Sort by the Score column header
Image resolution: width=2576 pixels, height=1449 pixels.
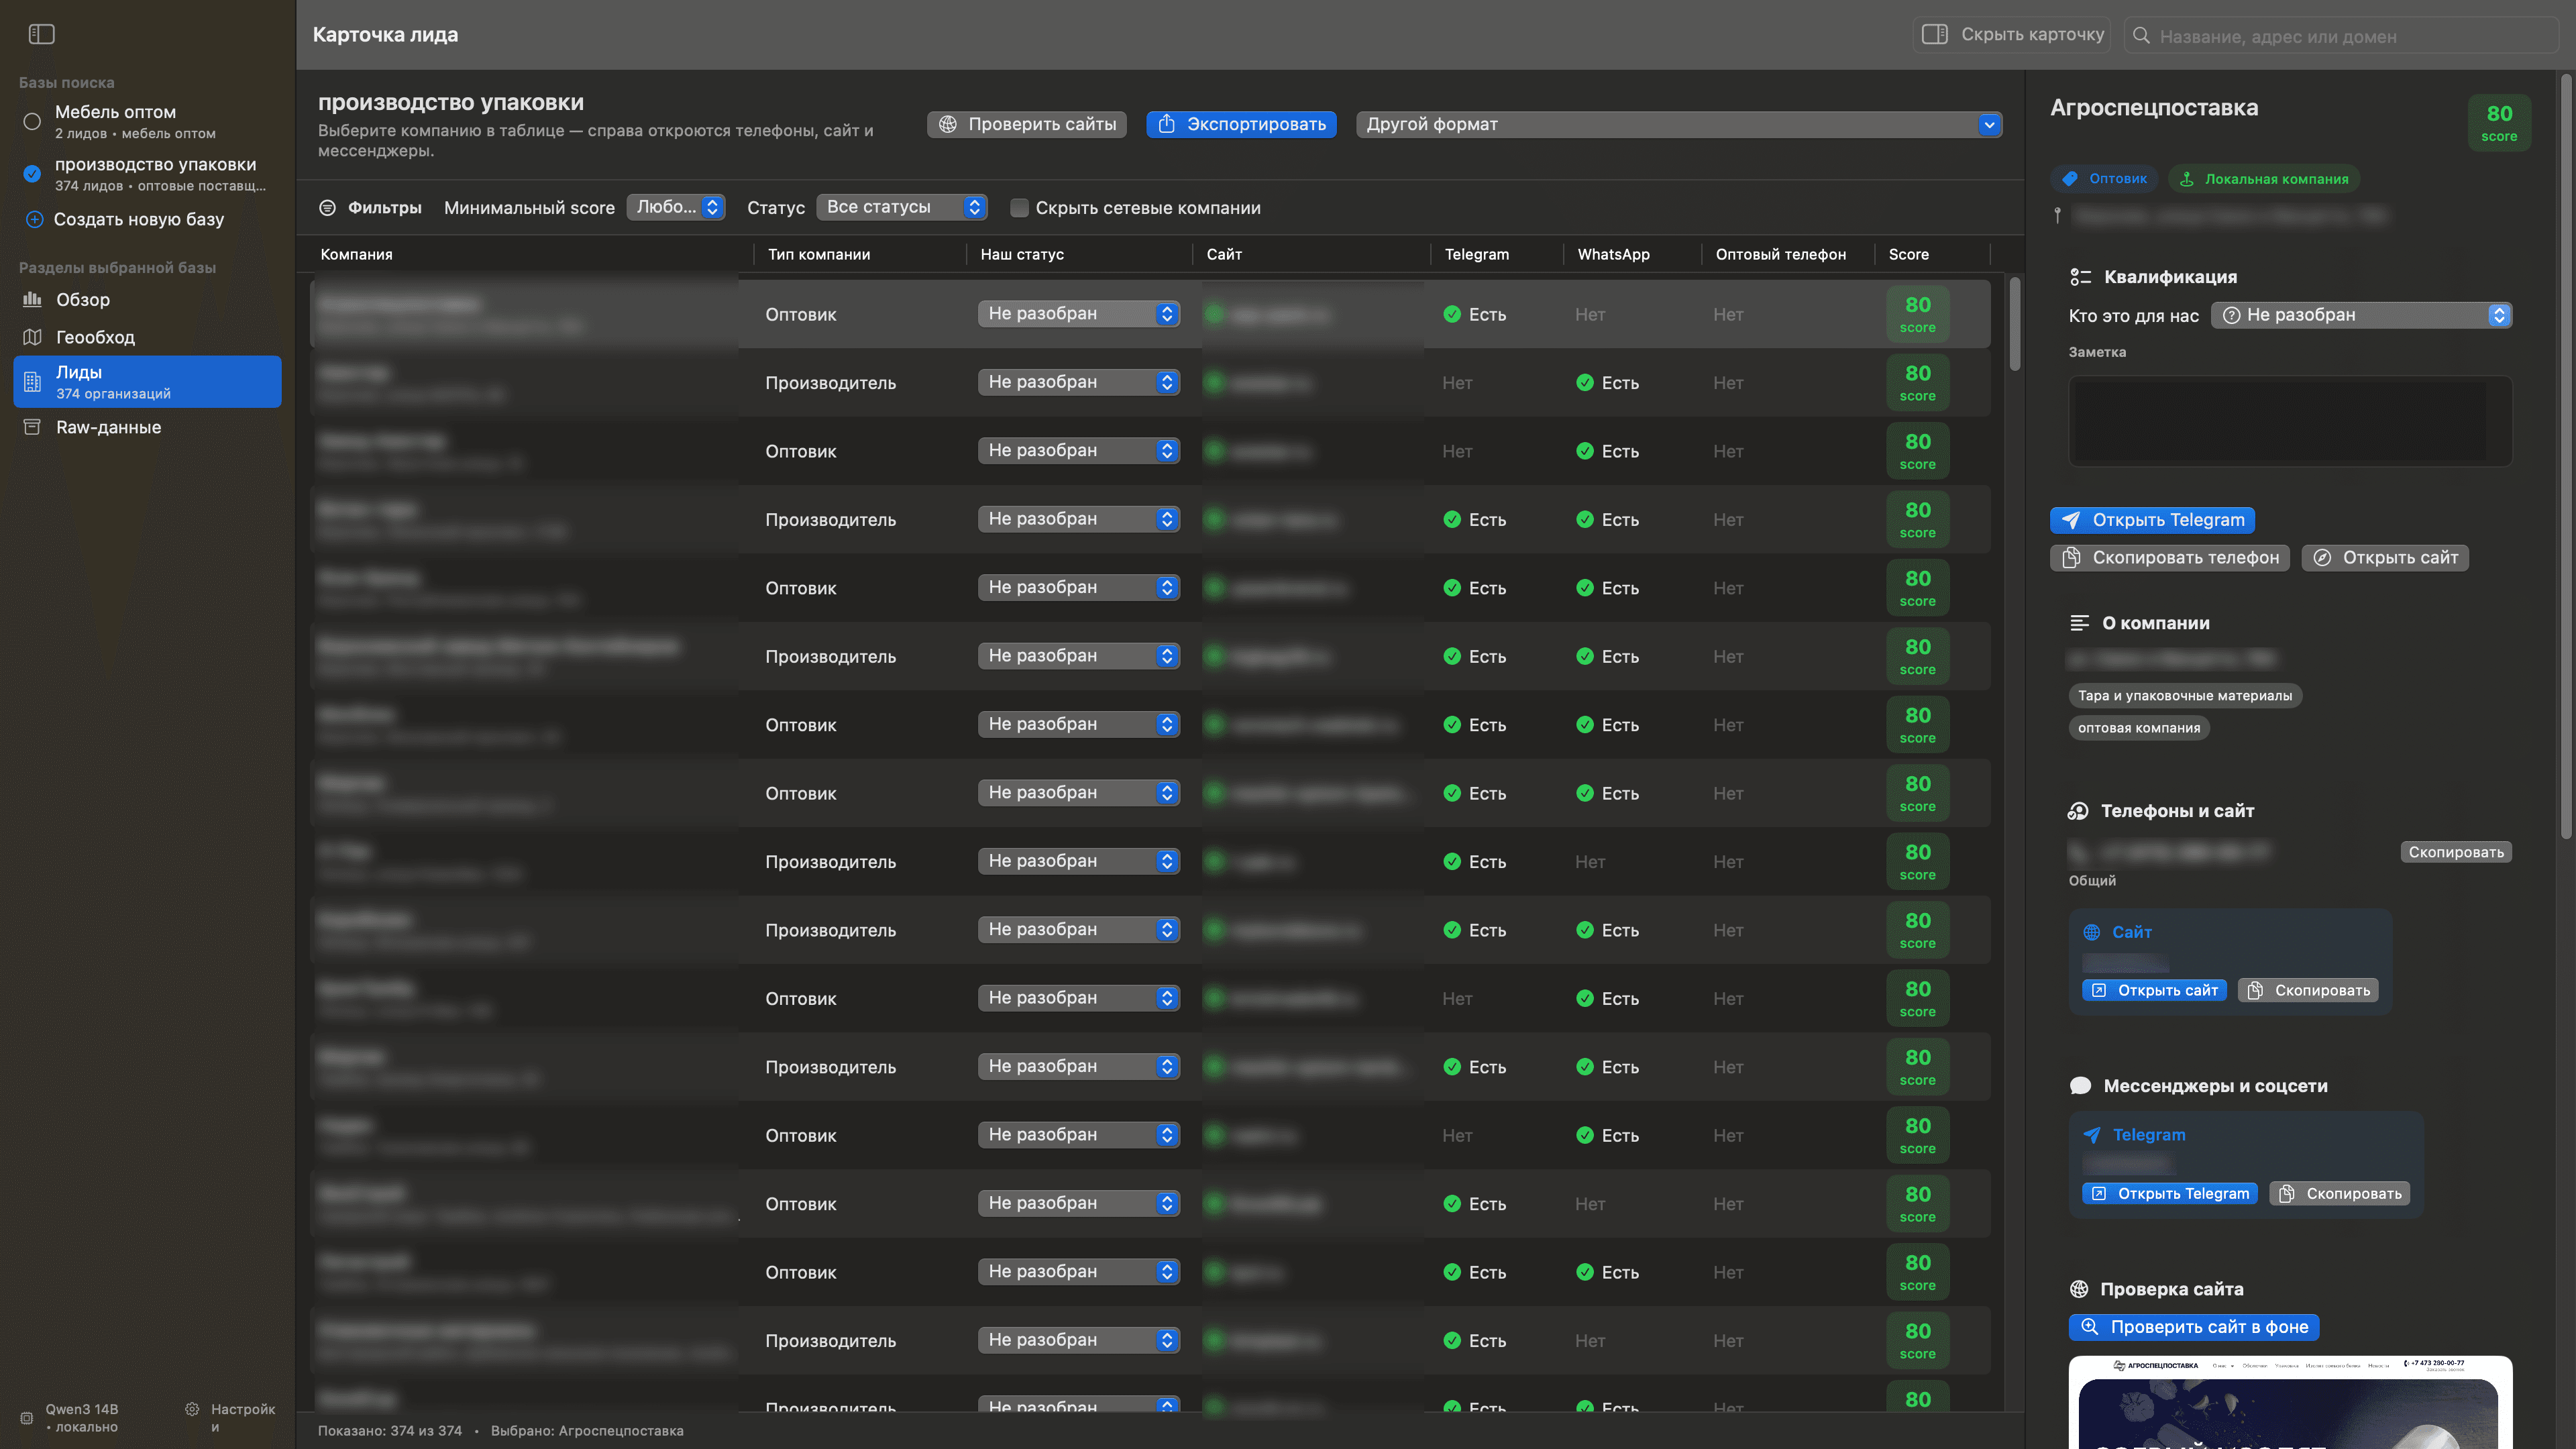pyautogui.click(x=1908, y=254)
